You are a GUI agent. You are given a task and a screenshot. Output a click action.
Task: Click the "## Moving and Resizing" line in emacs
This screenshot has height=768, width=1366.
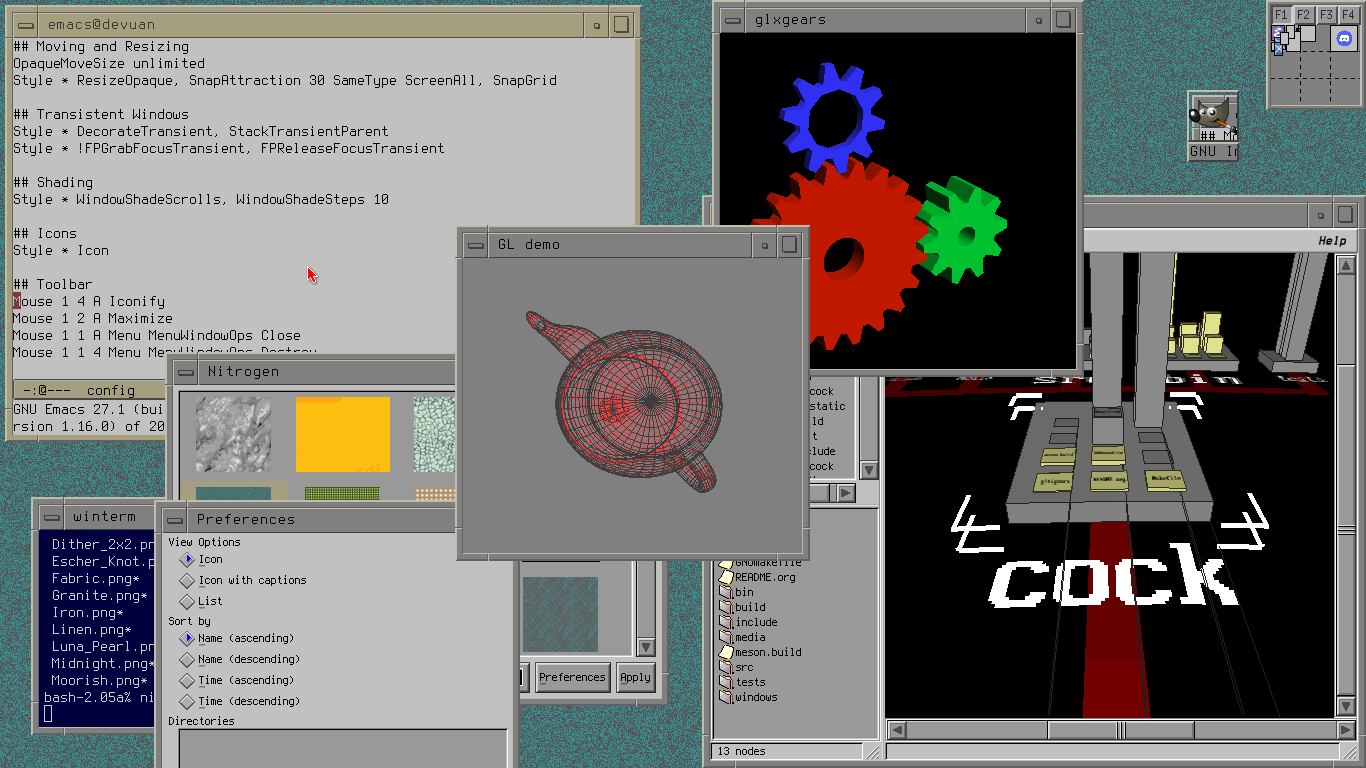click(101, 46)
